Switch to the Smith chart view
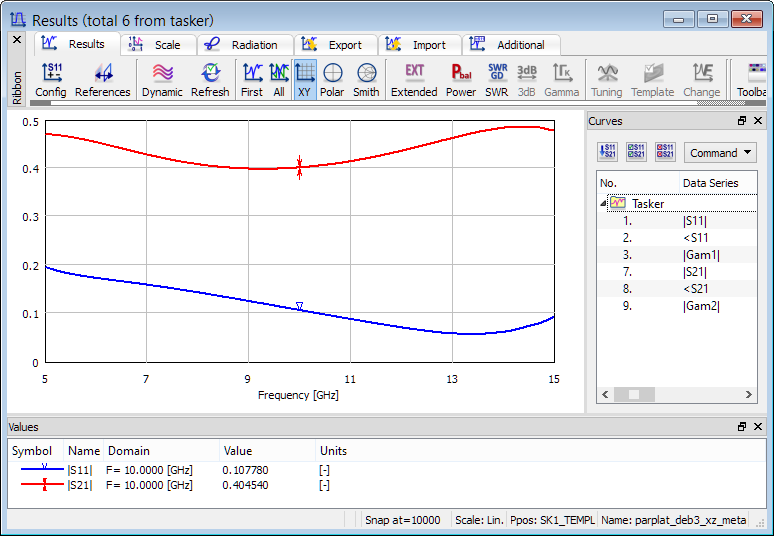This screenshot has width=774, height=536. pos(366,79)
